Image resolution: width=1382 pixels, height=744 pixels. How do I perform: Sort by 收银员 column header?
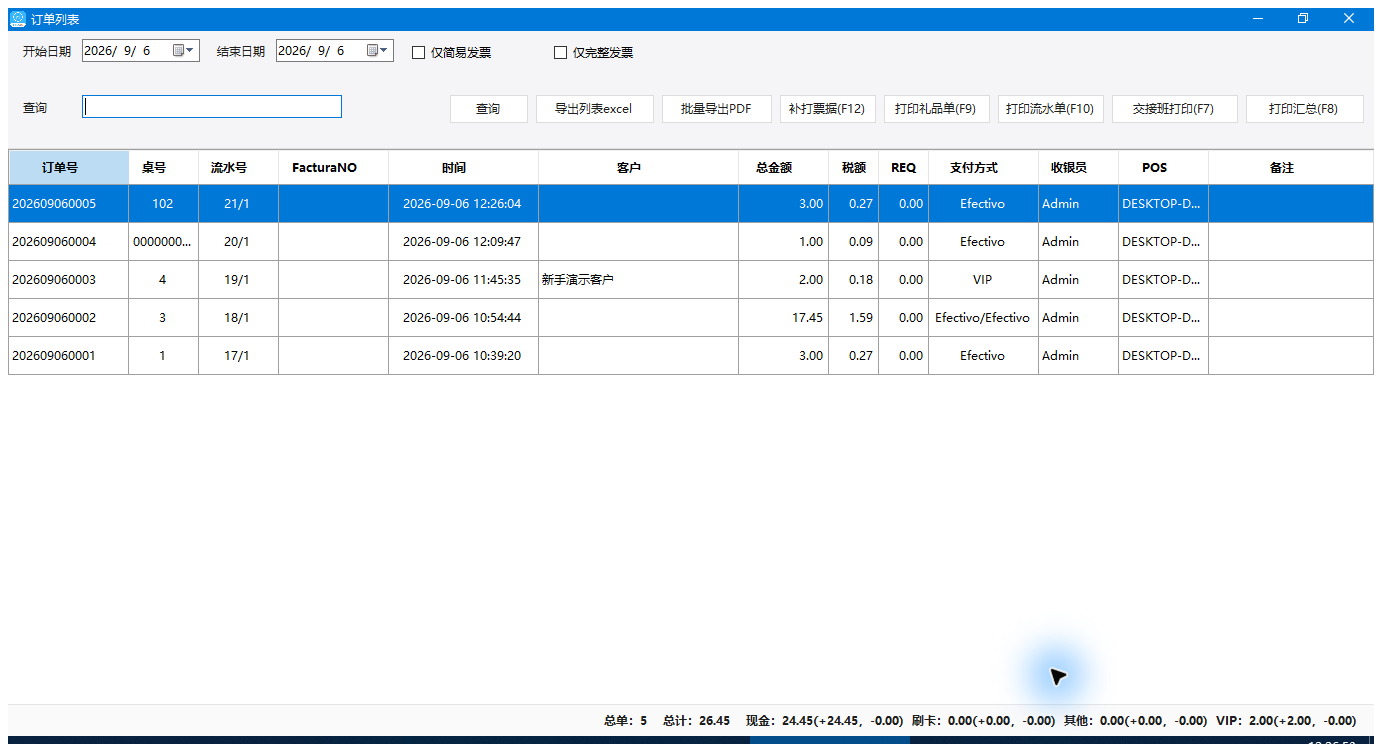(1079, 168)
